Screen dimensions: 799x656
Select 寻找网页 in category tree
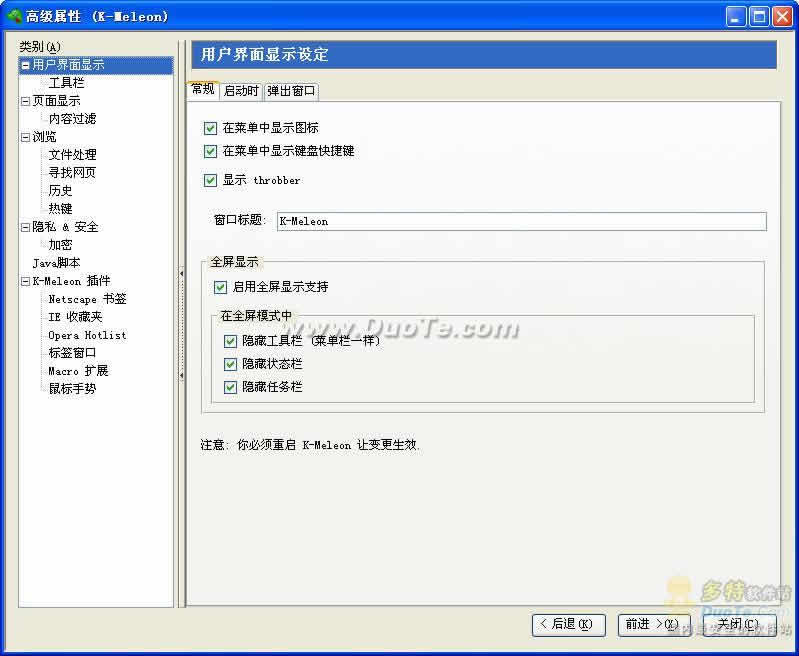click(x=72, y=172)
